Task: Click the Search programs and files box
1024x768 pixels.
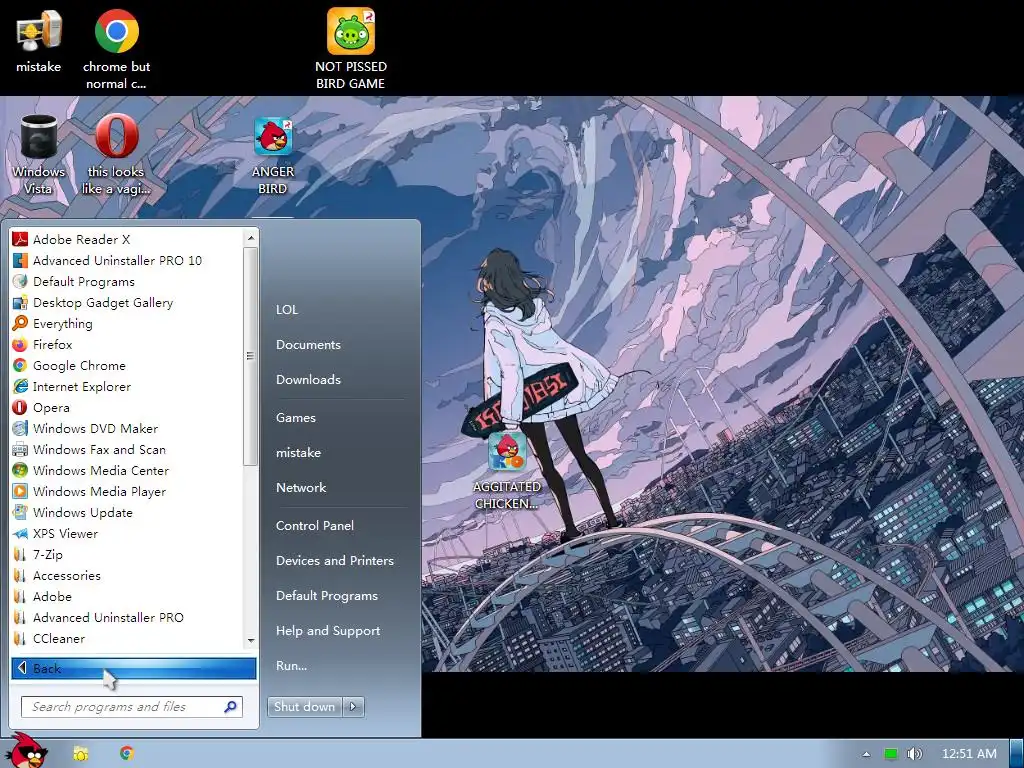Action: click(x=132, y=707)
